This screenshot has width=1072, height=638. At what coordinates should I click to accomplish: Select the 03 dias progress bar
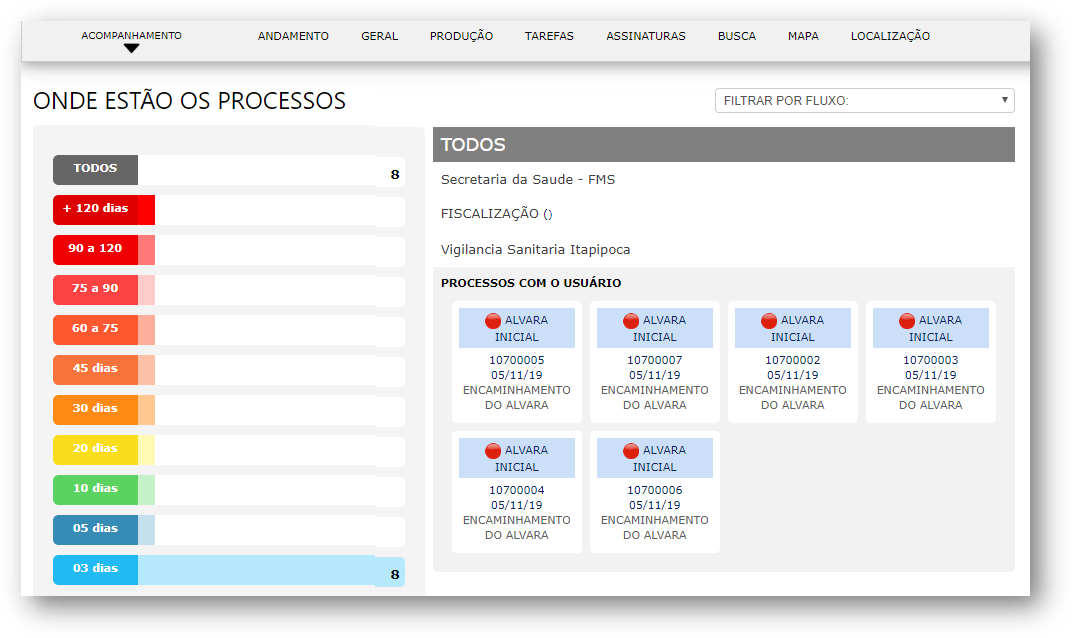point(228,570)
